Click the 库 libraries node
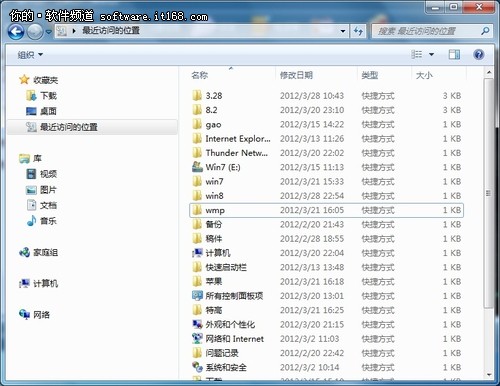500x386 pixels. (30, 158)
